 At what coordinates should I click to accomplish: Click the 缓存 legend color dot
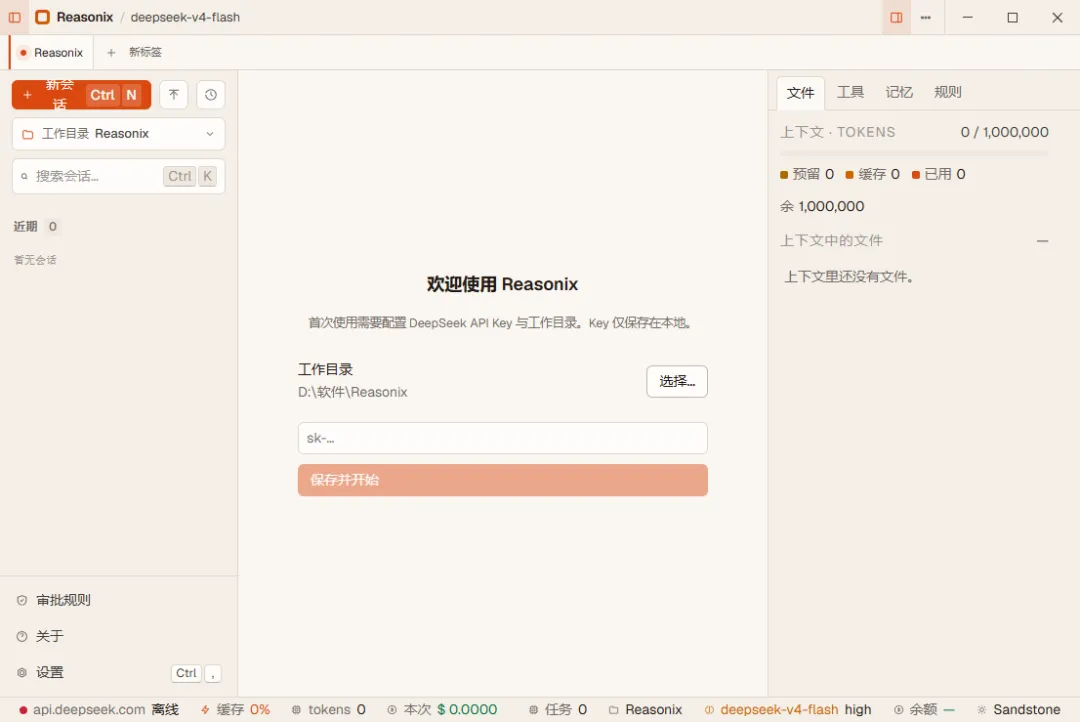849,175
